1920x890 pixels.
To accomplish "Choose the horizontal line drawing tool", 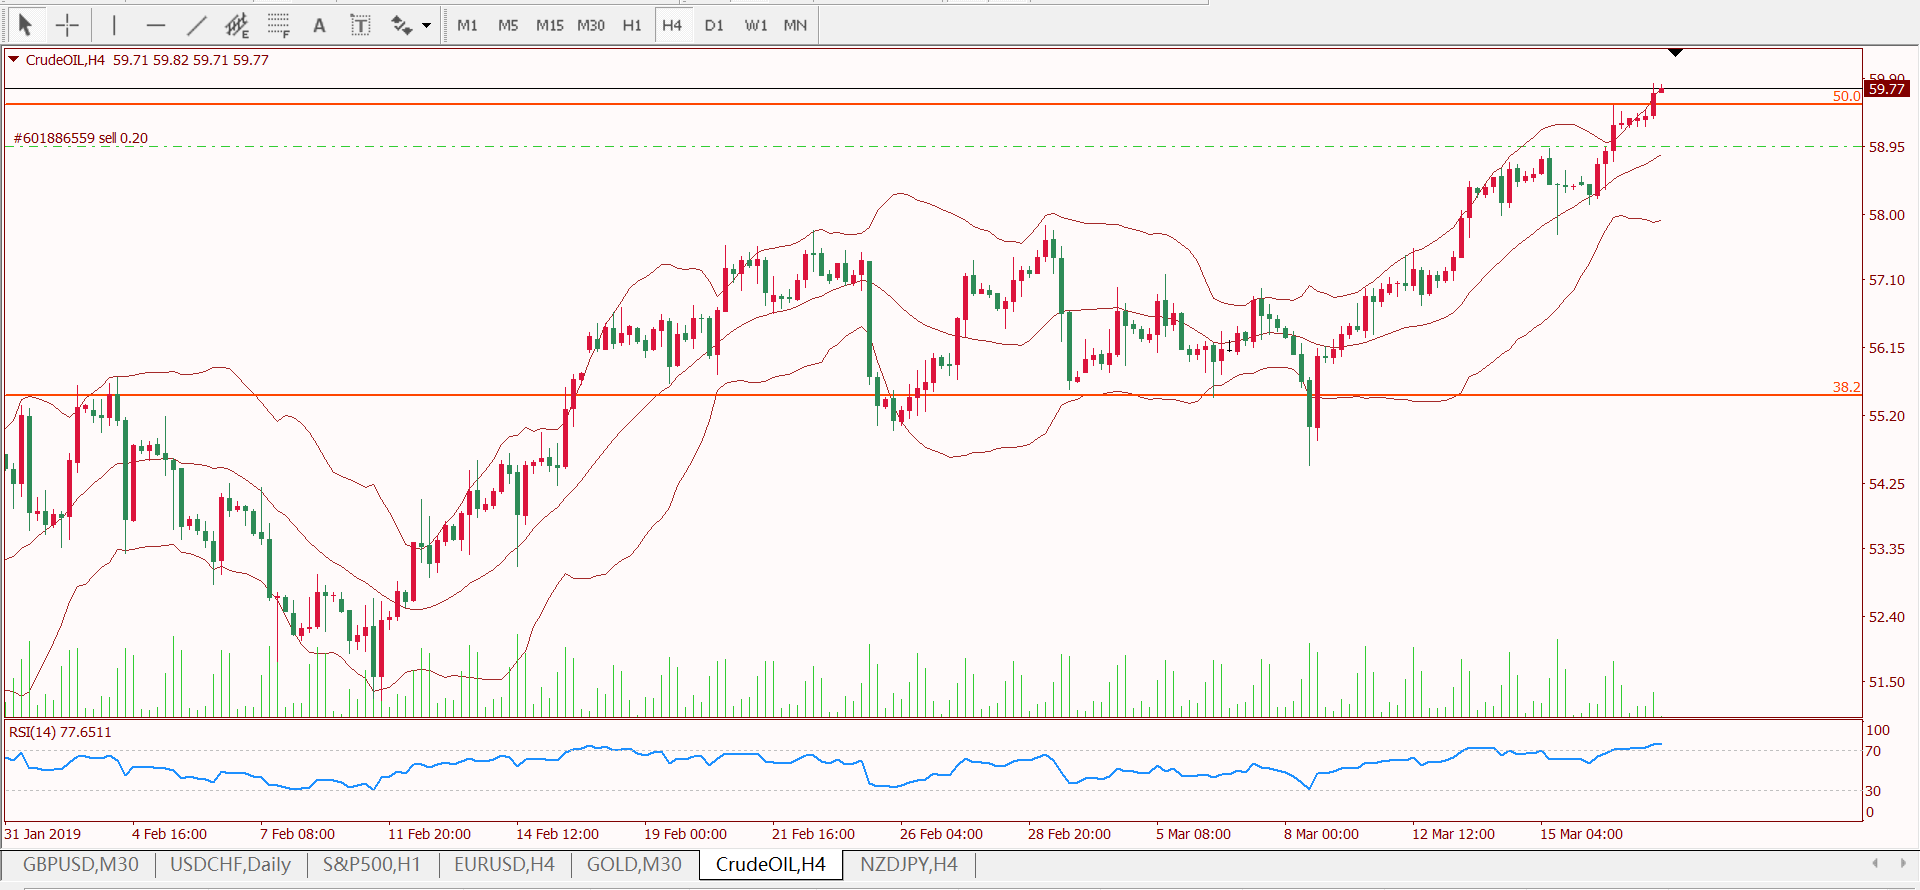I will (155, 25).
